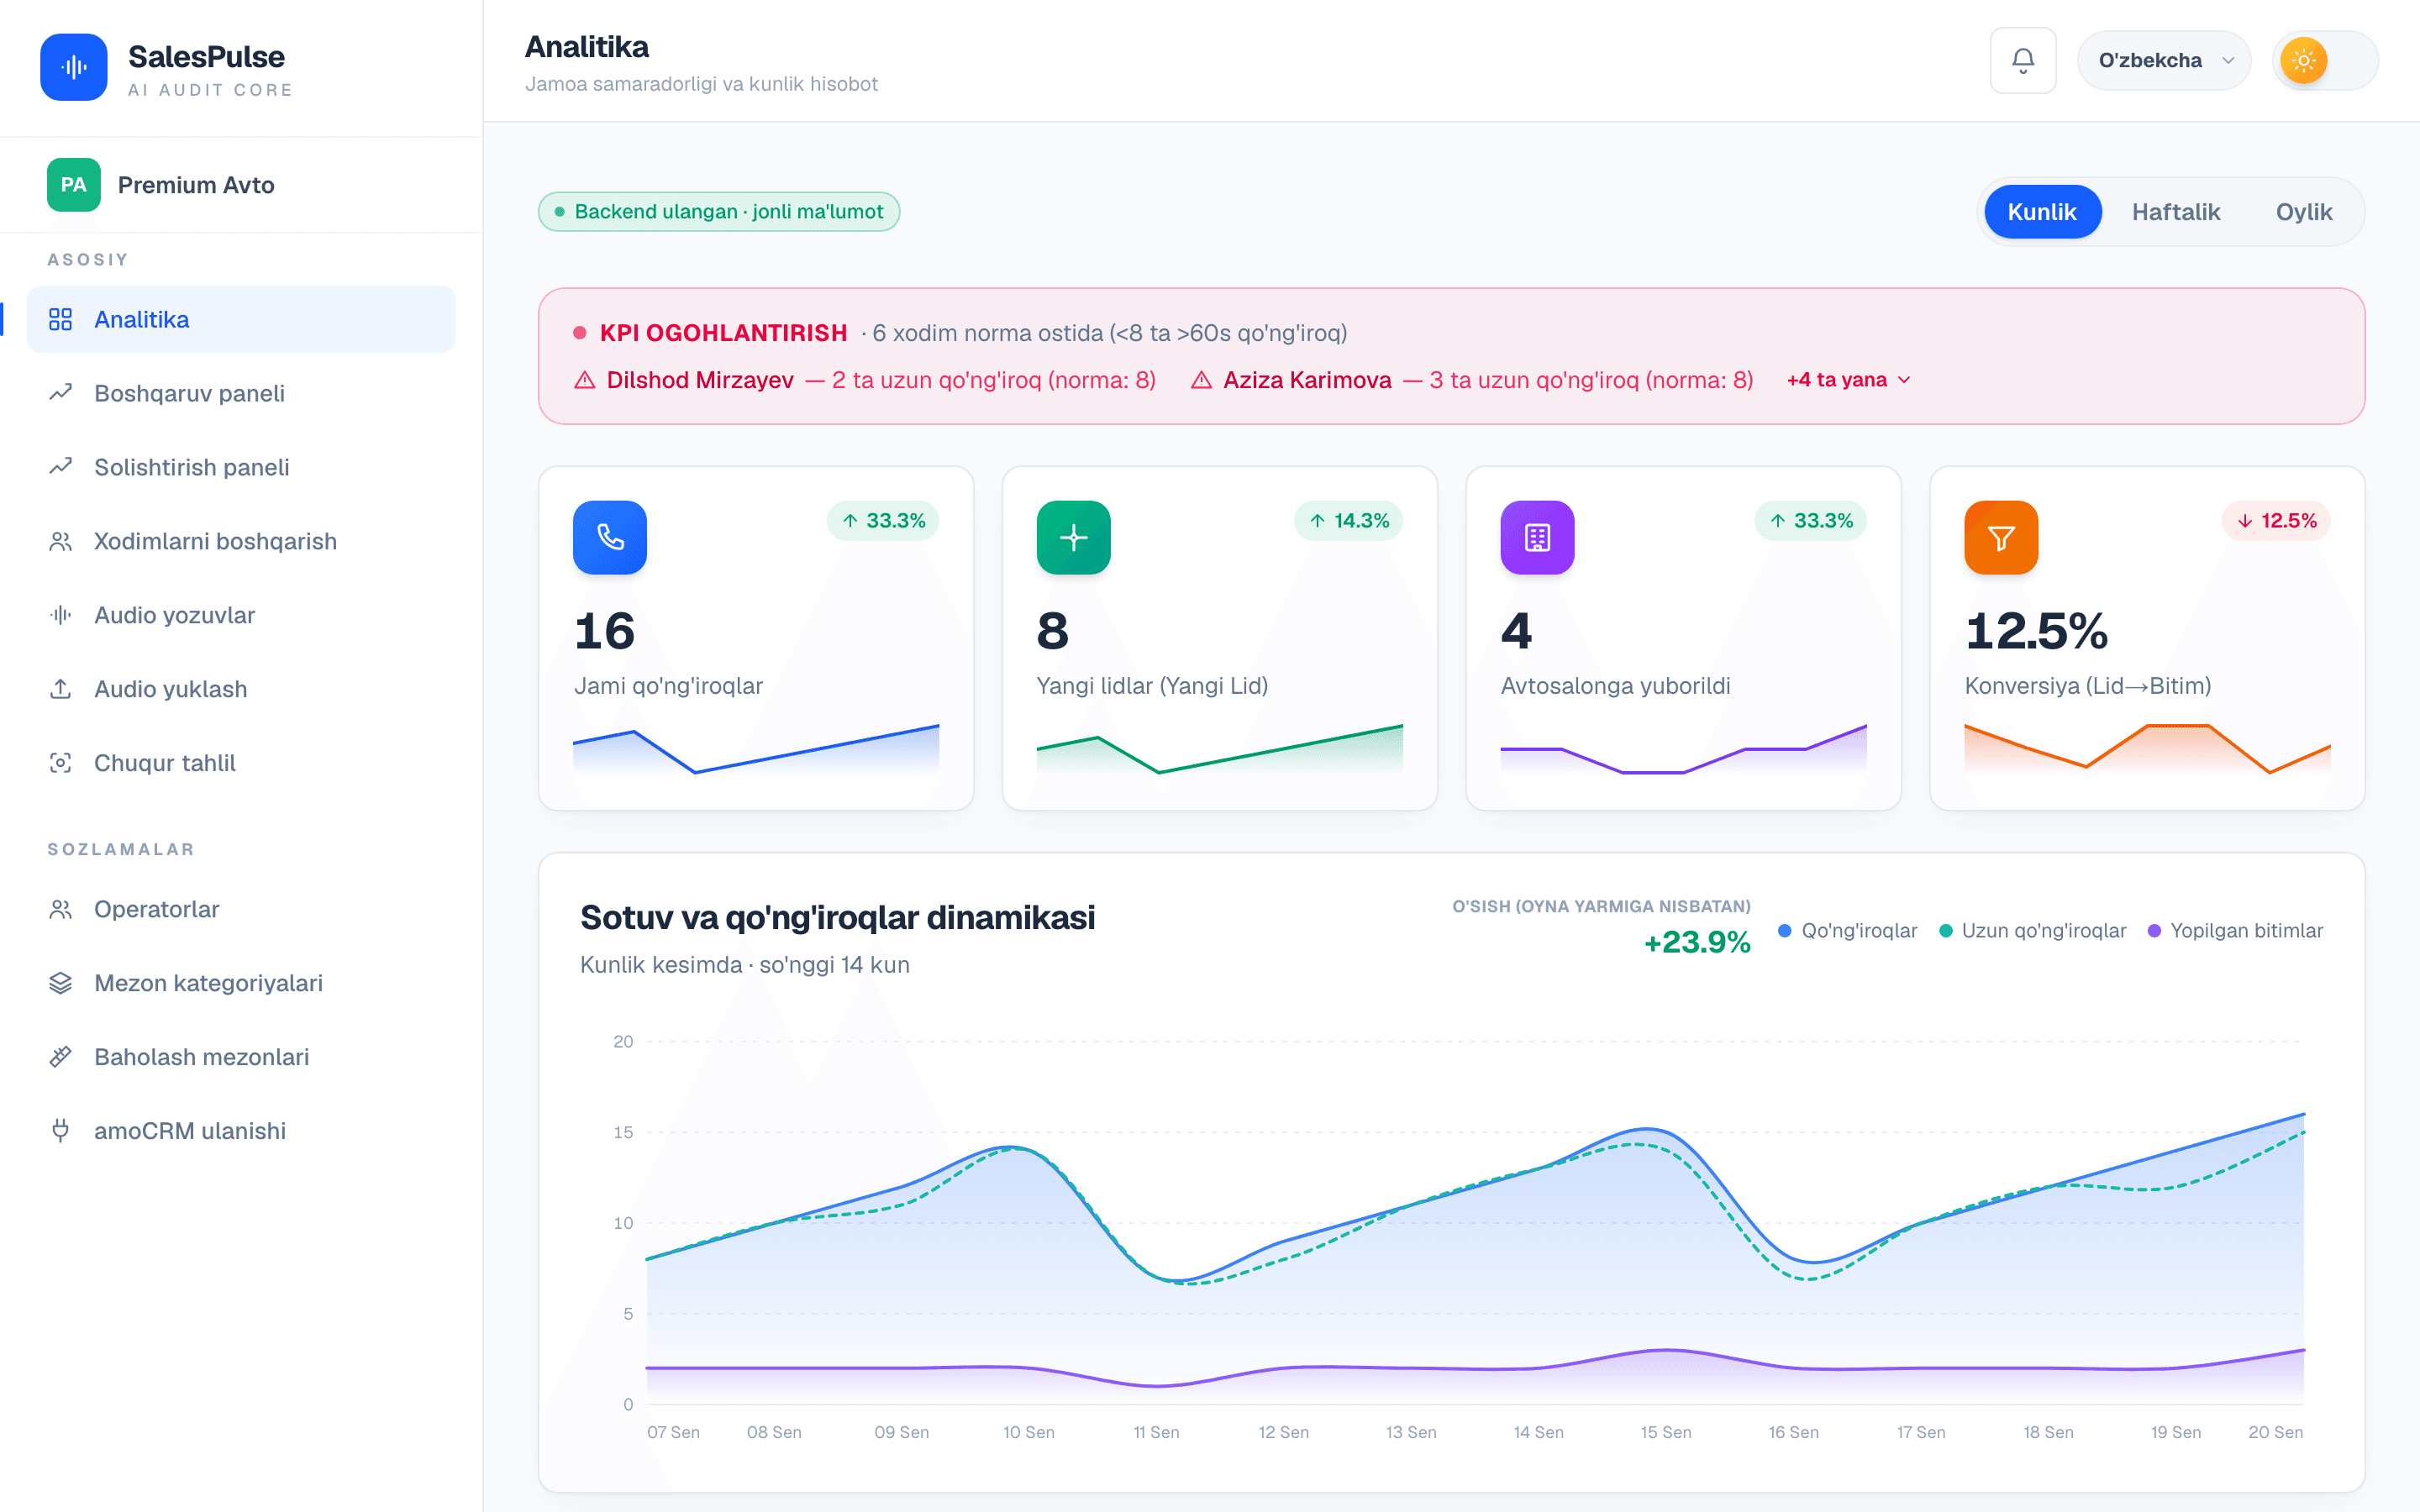
Task: Click the Jami qo'ng'iroqlar sparkline chart
Action: [756, 749]
